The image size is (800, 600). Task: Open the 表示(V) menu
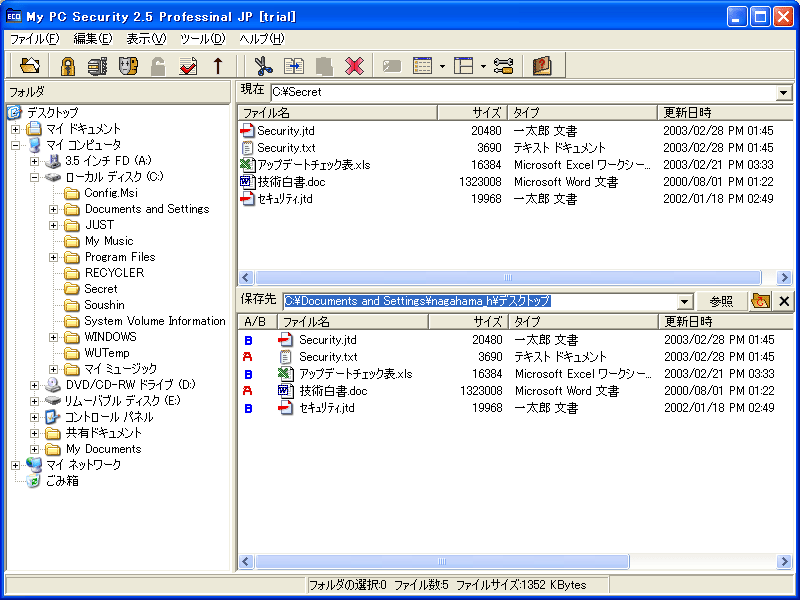[146, 39]
